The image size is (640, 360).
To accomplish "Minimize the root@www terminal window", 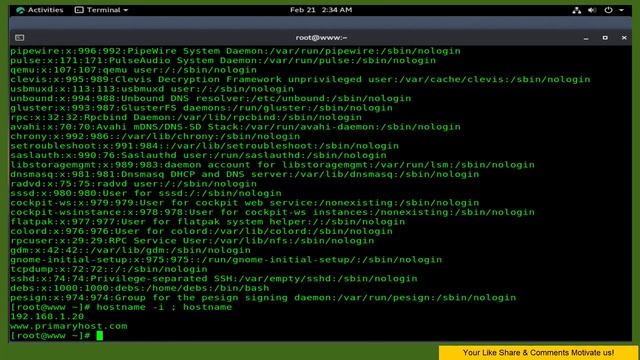I will pos(586,38).
